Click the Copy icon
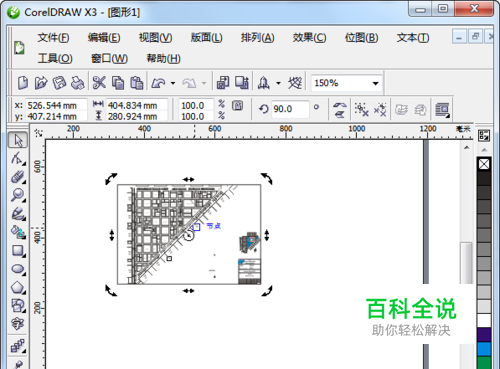This screenshot has height=369, width=500. (x=118, y=83)
